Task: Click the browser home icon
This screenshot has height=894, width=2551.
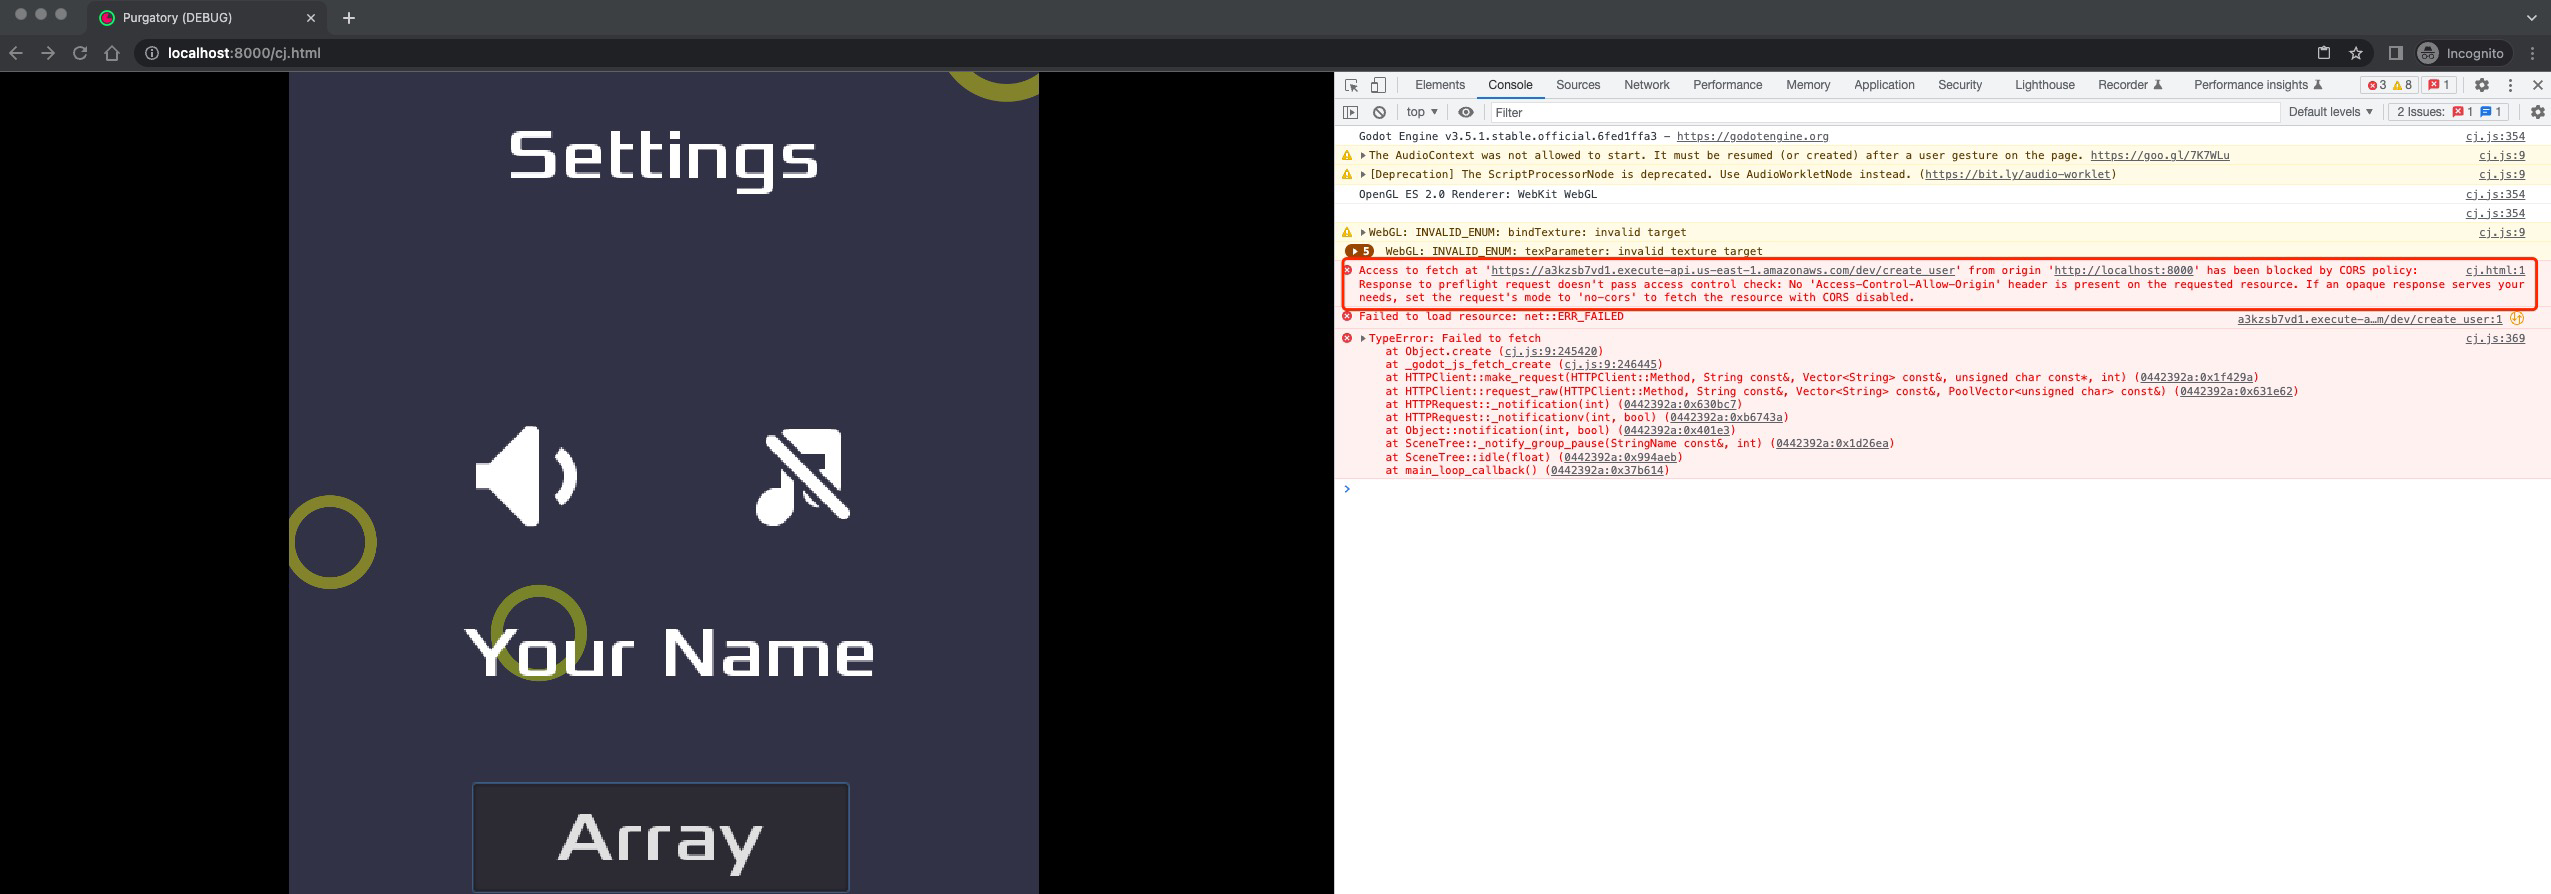Action: 112,53
